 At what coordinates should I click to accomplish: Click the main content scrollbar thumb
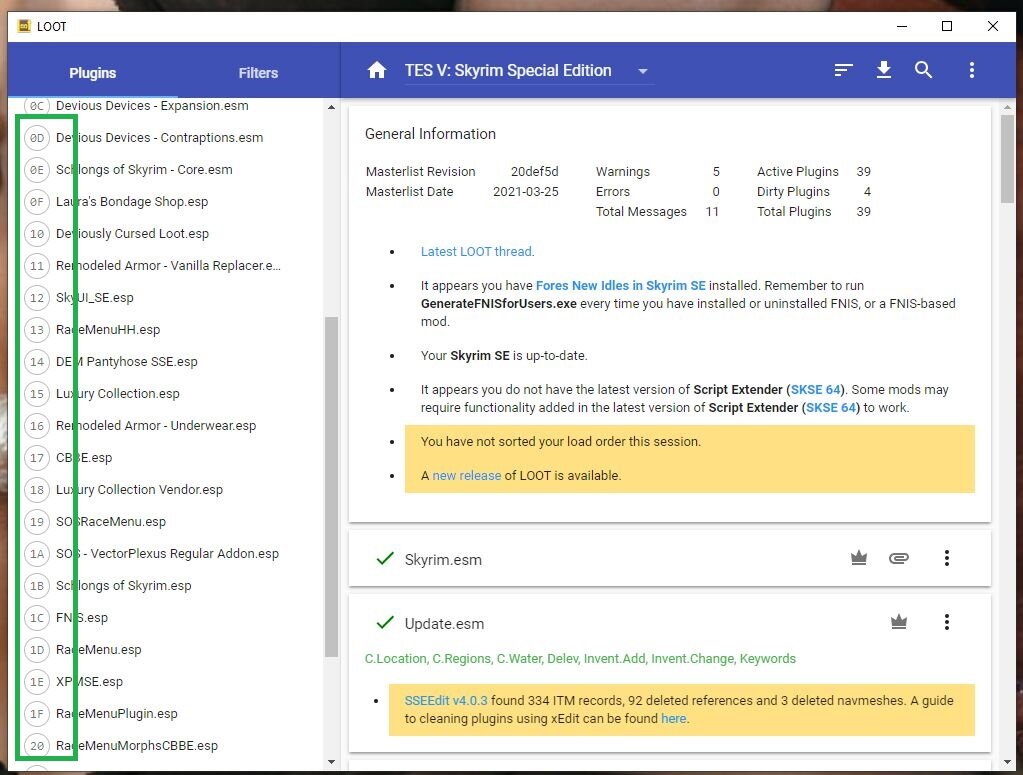click(1007, 159)
